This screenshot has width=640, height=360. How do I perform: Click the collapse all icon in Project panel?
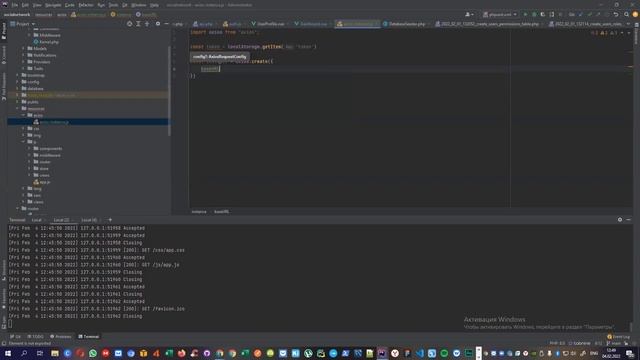click(147, 24)
